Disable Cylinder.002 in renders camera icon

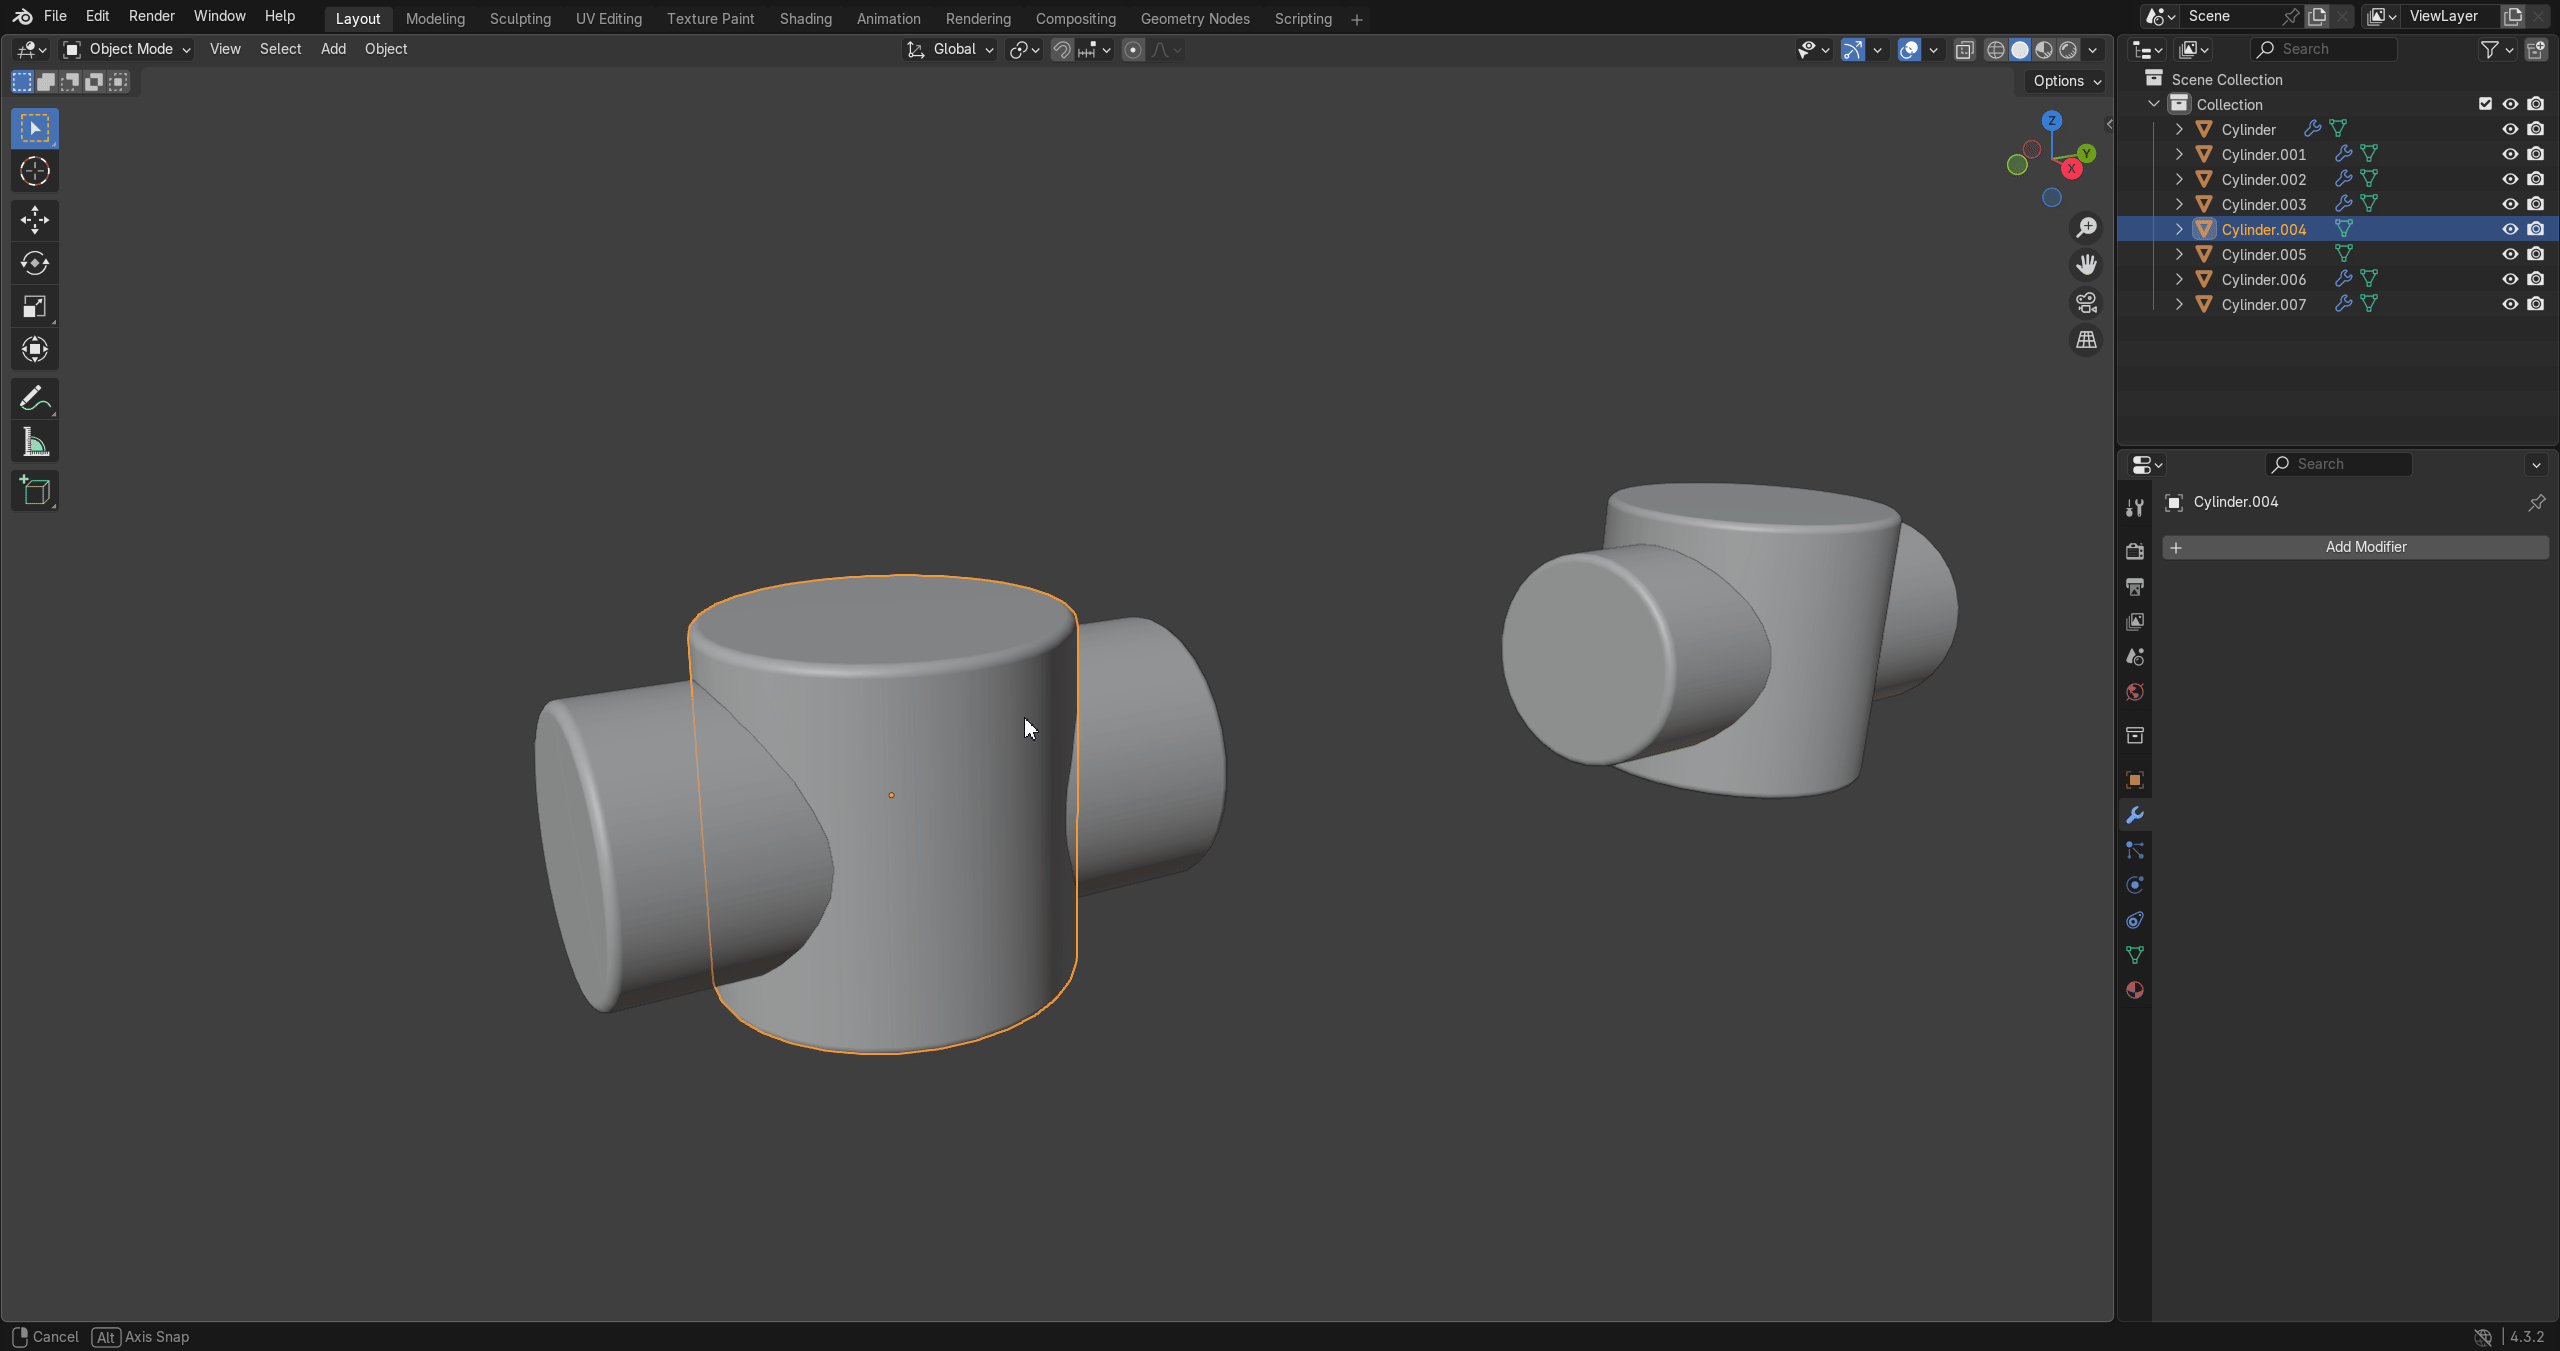coord(2536,179)
